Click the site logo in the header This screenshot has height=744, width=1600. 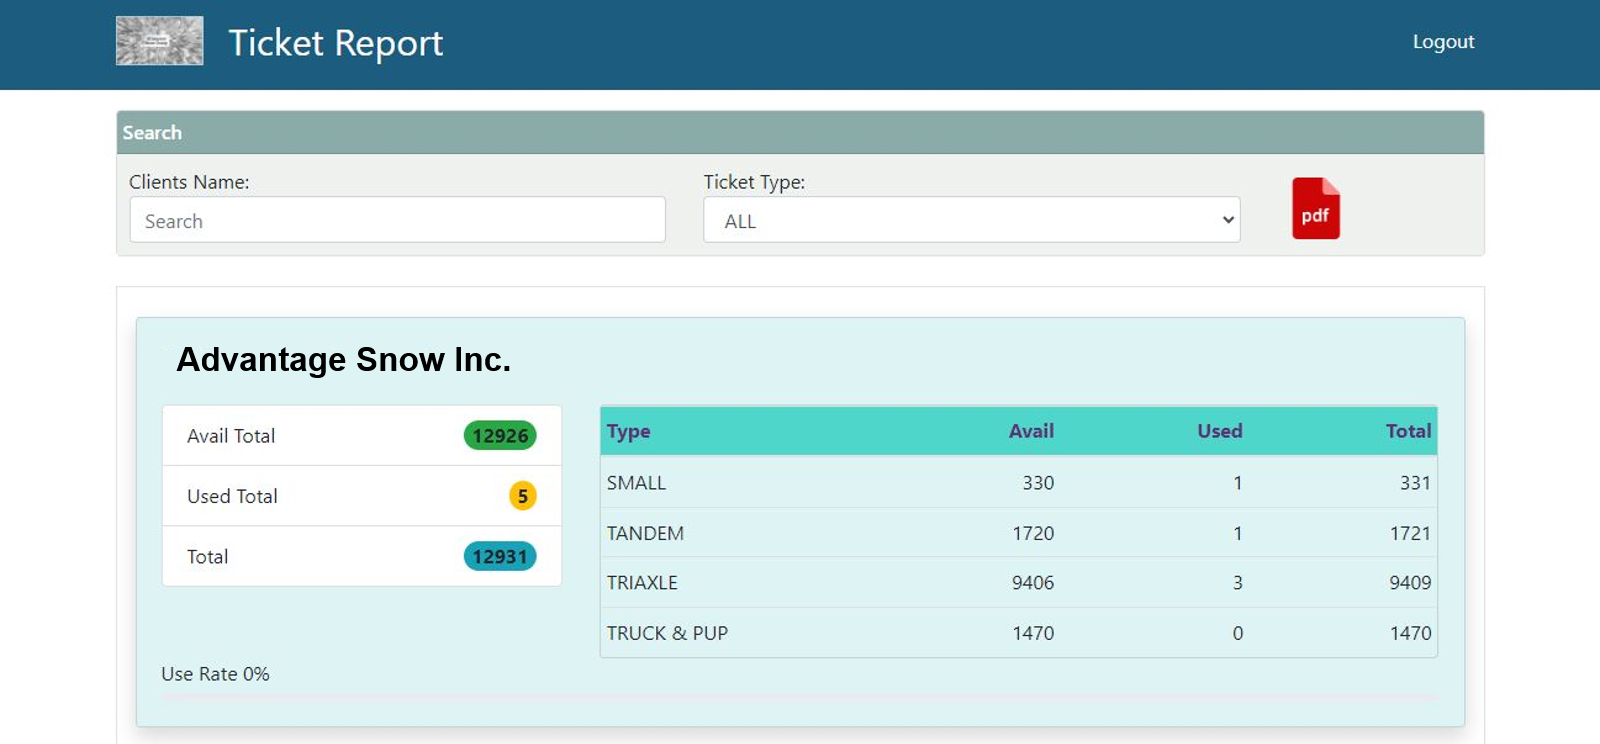(160, 41)
